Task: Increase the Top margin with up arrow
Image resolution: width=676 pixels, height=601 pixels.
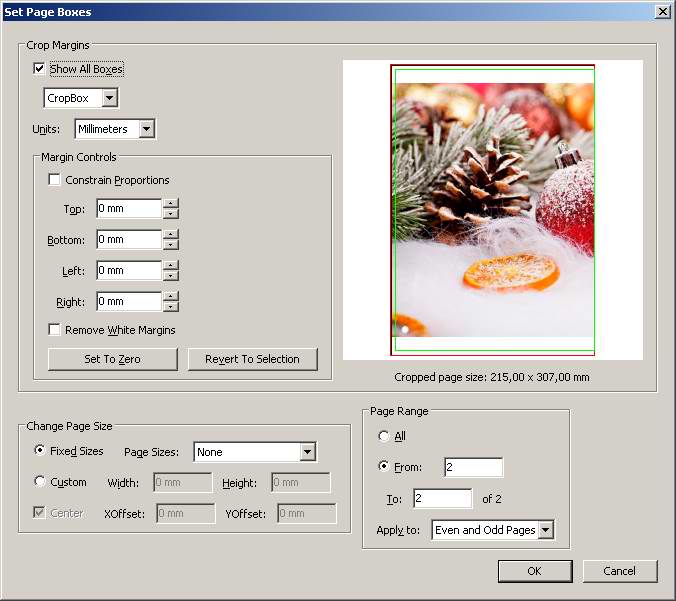Action: [x=171, y=203]
